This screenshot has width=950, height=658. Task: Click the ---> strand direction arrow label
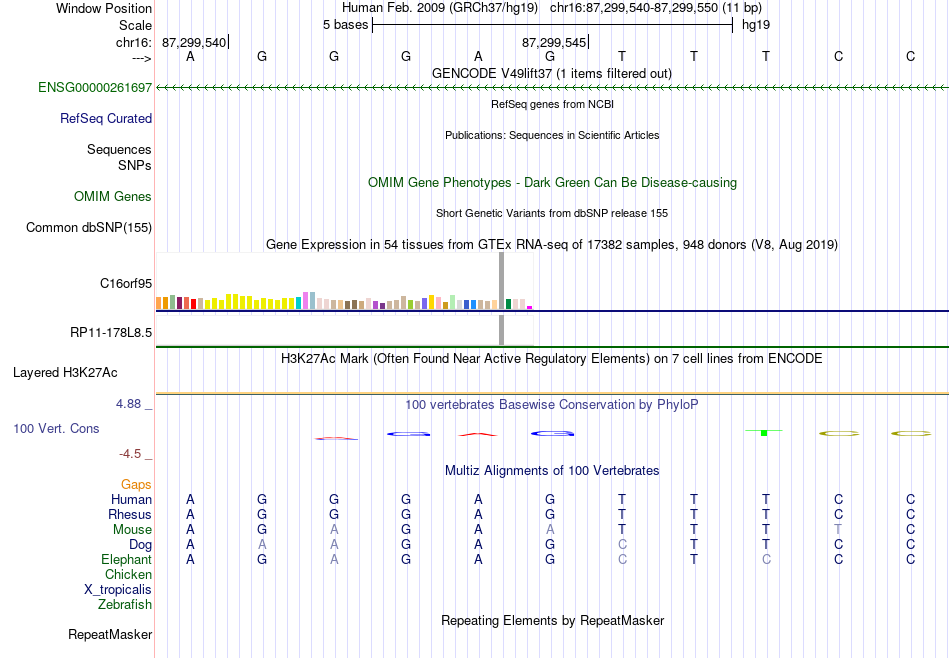pos(142,58)
